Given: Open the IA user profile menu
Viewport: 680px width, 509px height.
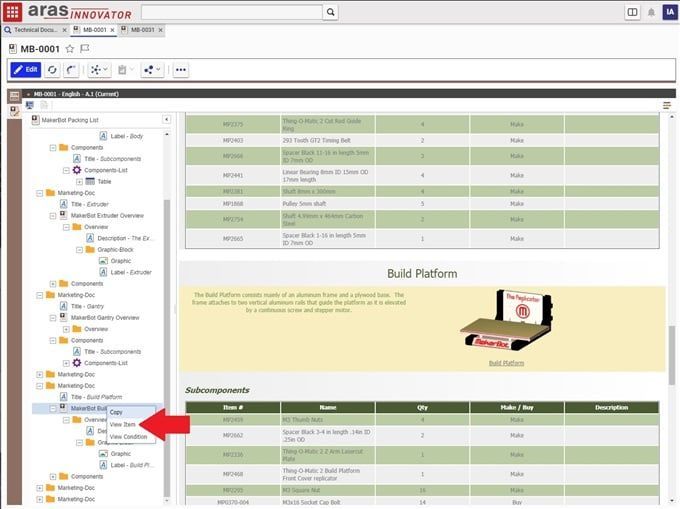Looking at the screenshot, I should click(x=669, y=12).
